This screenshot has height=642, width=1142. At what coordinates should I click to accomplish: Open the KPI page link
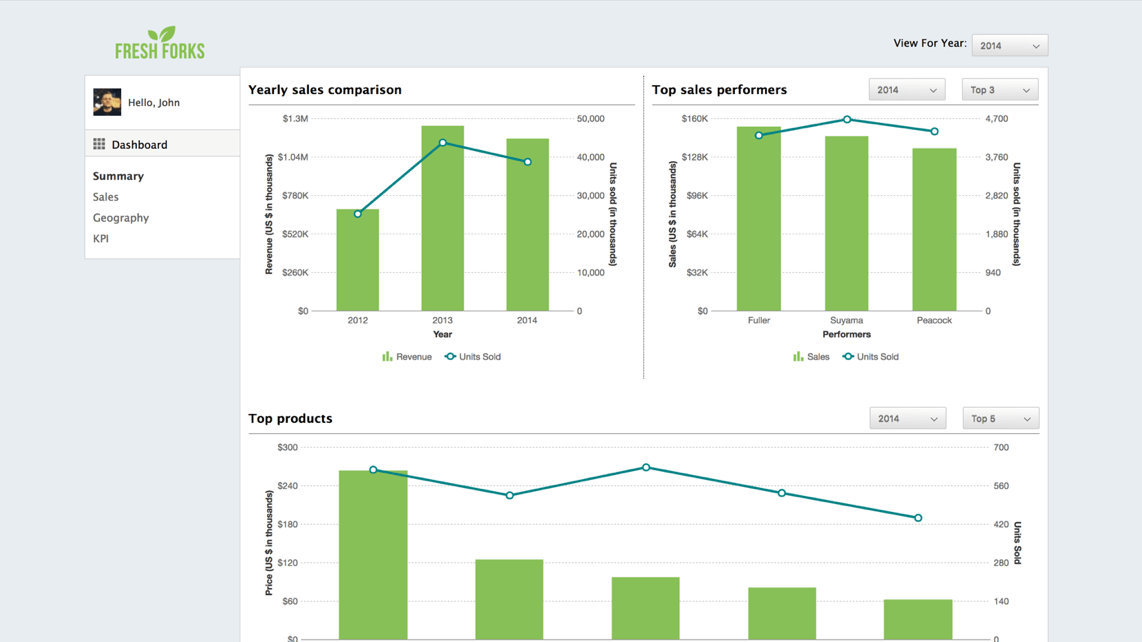[101, 239]
